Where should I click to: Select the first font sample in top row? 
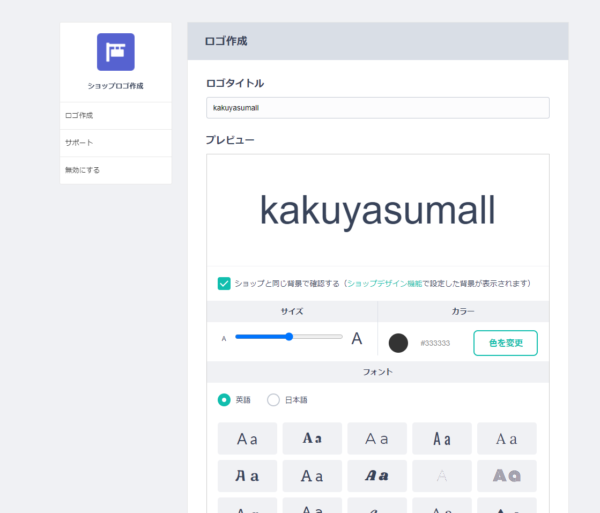pyautogui.click(x=247, y=438)
